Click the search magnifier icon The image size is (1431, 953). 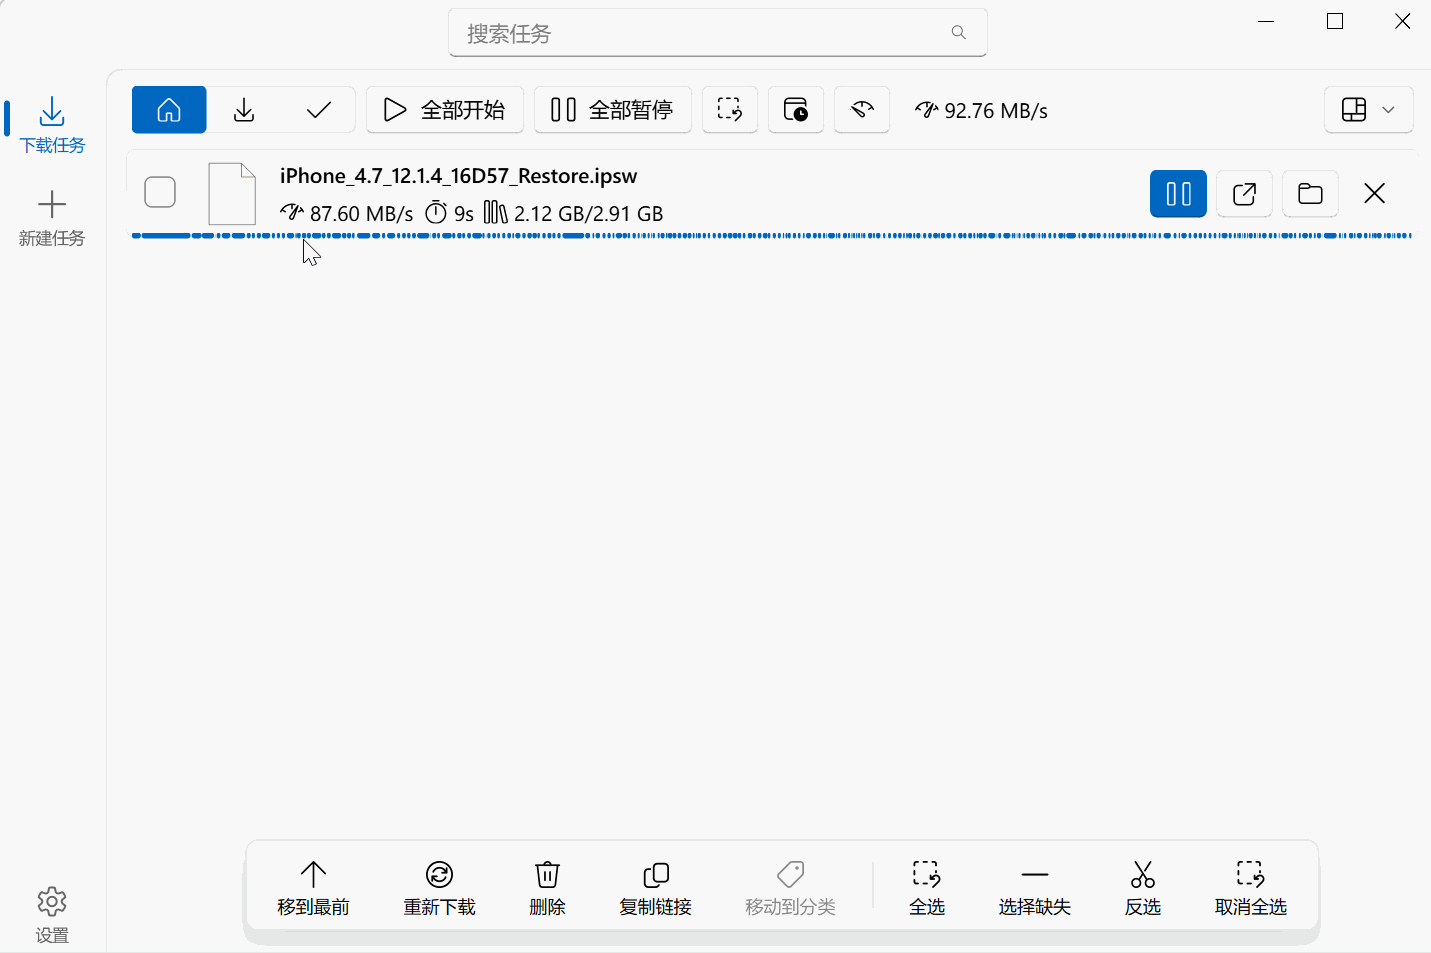click(958, 33)
